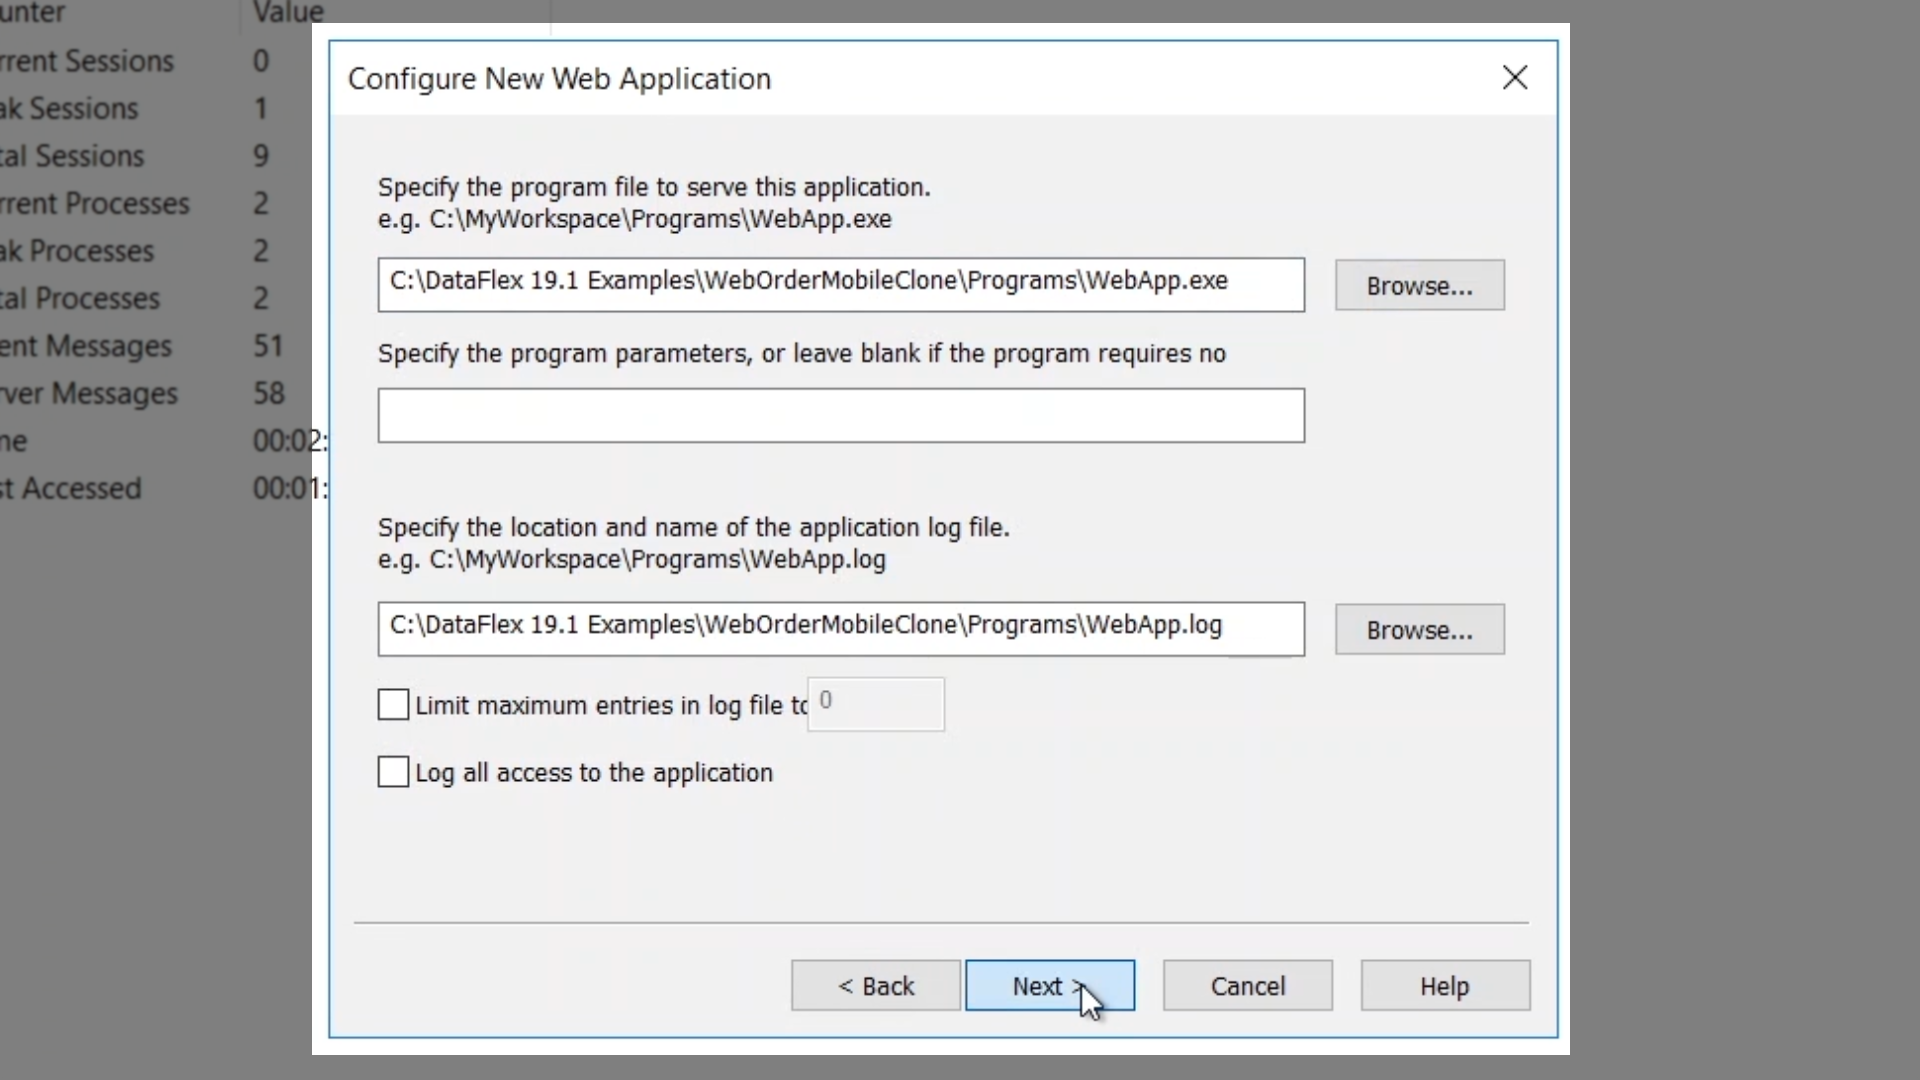This screenshot has width=1920, height=1080.
Task: Close the Configure New Web Application dialog
Action: tap(1514, 78)
